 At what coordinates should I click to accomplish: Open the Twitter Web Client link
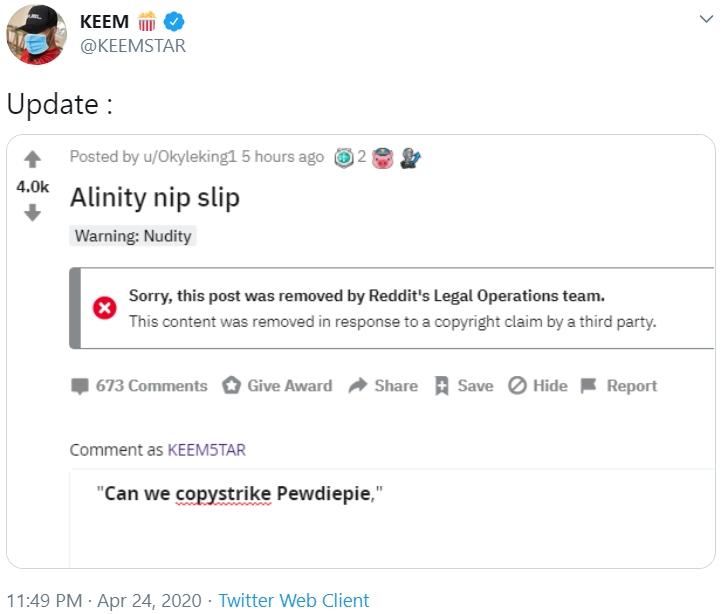[x=294, y=601]
